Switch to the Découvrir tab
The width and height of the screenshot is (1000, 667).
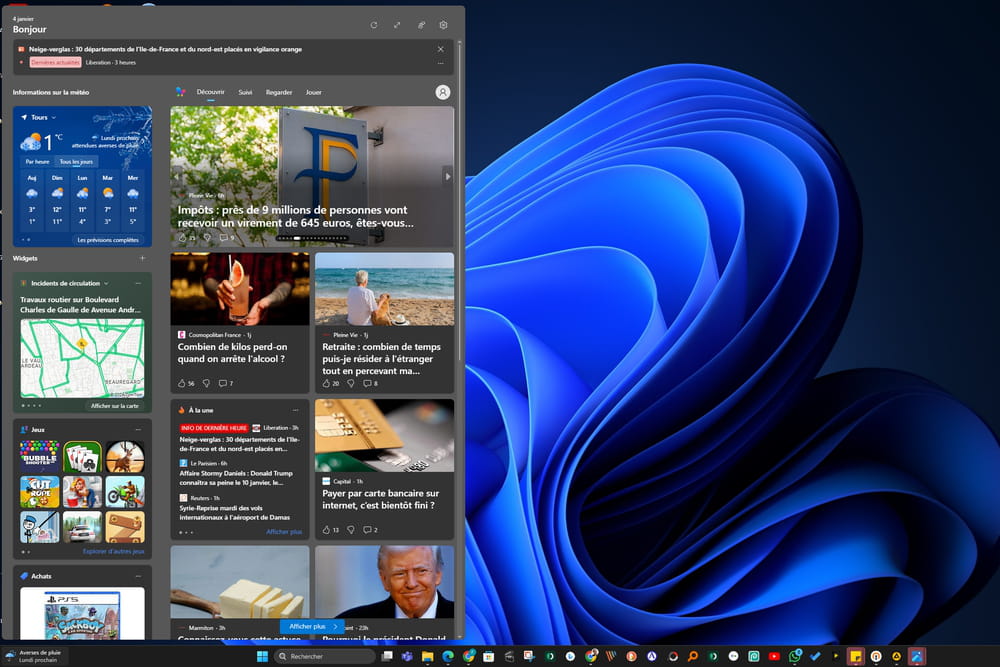[210, 92]
